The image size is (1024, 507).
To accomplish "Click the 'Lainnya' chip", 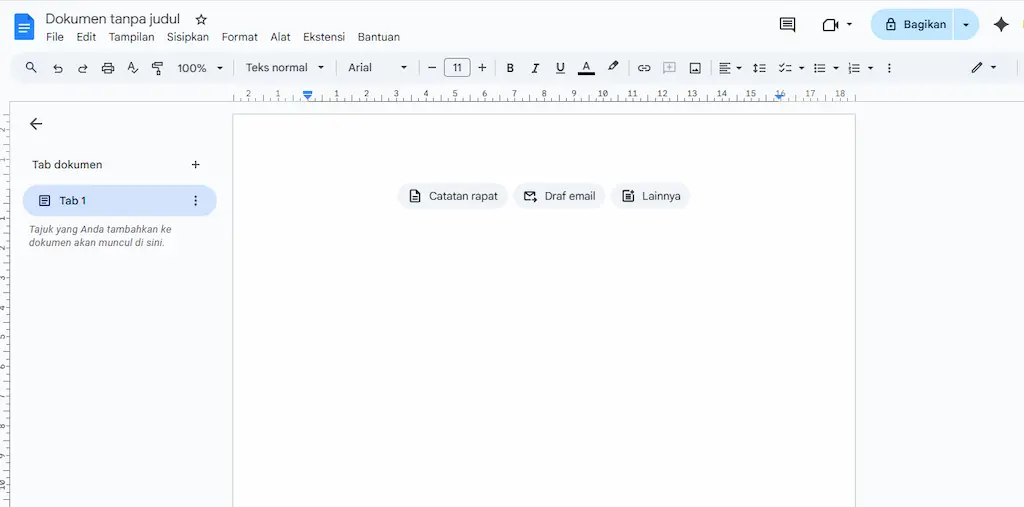I will tap(650, 196).
